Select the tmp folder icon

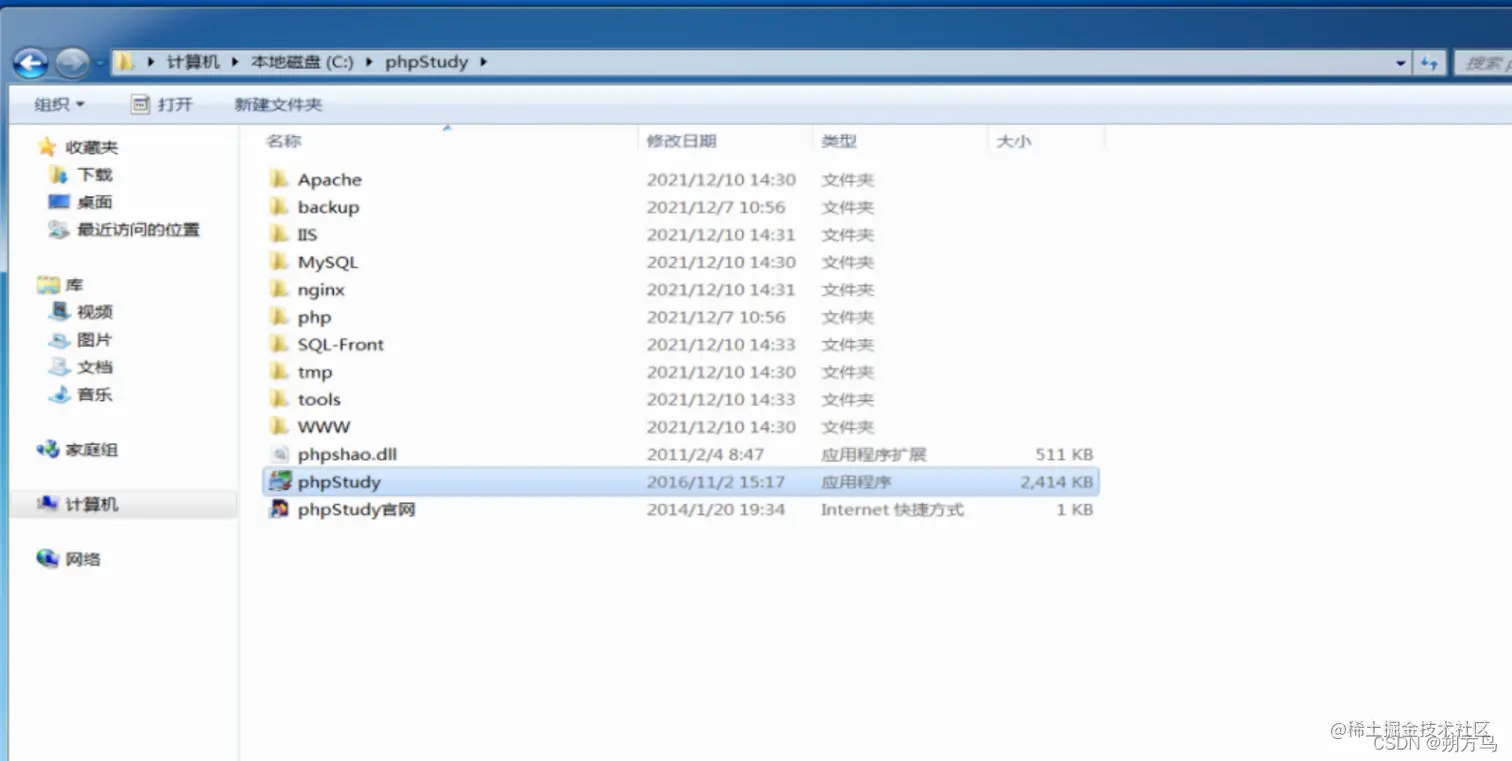pyautogui.click(x=279, y=372)
